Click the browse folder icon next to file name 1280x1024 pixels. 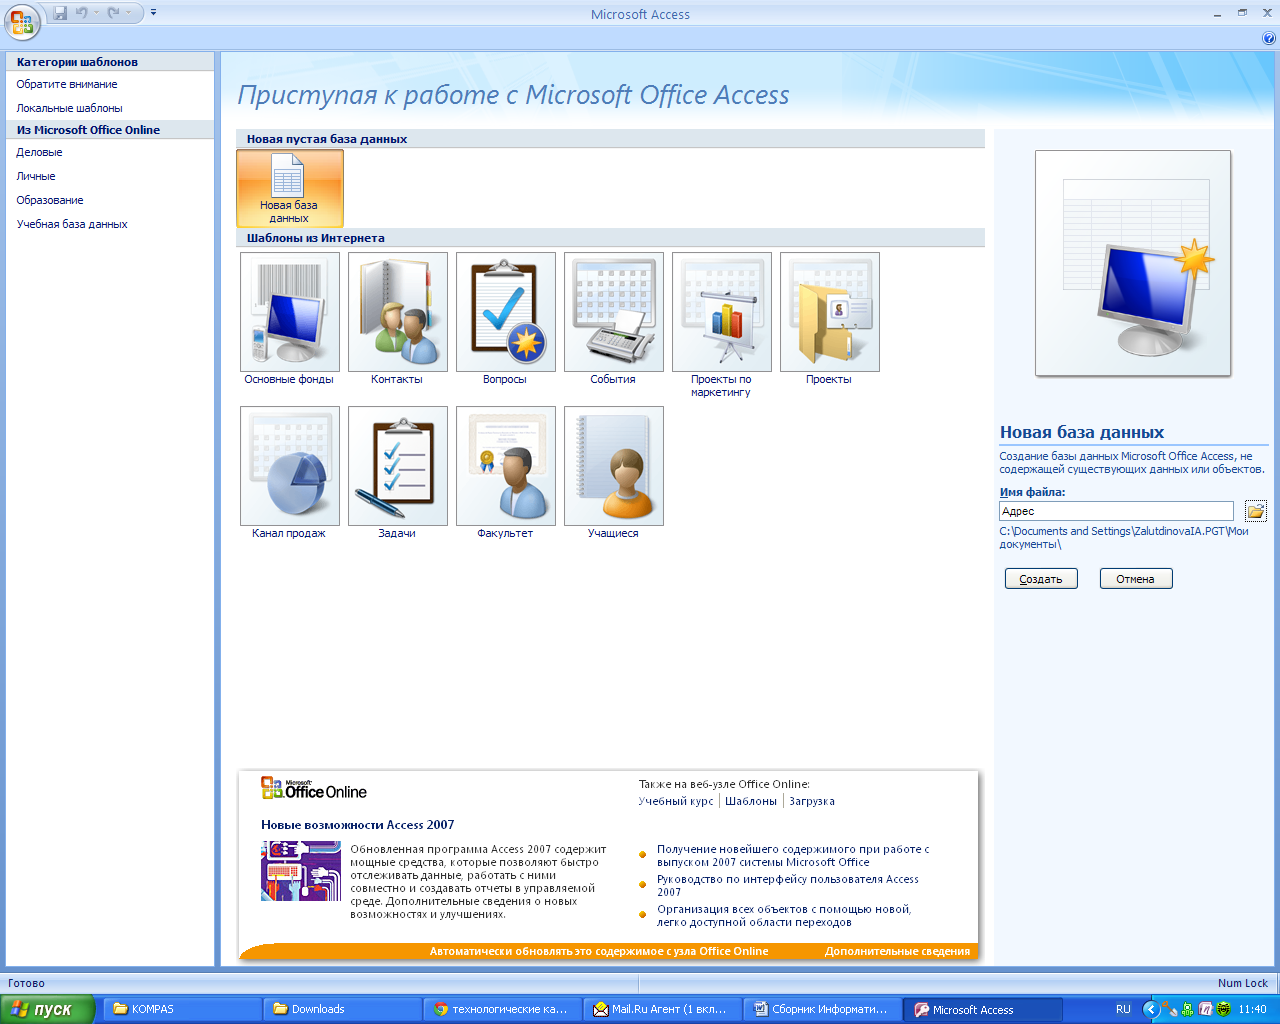coord(1256,511)
